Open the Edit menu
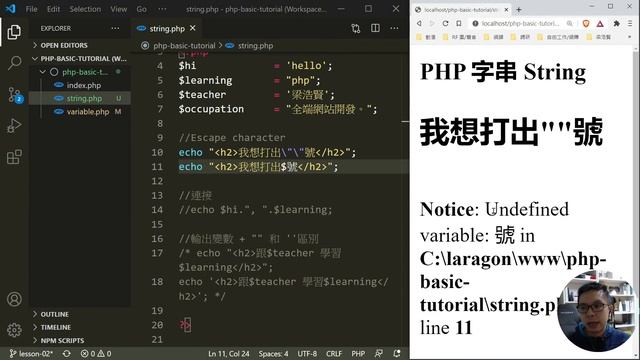640x360 pixels. tap(53, 9)
